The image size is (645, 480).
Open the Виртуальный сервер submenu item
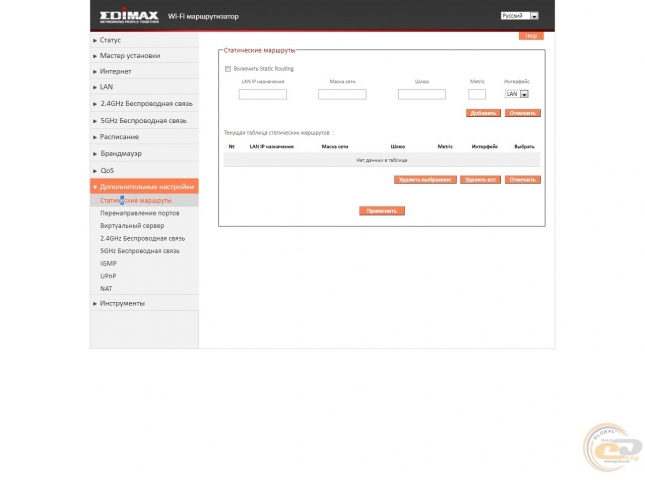pyautogui.click(x=132, y=226)
